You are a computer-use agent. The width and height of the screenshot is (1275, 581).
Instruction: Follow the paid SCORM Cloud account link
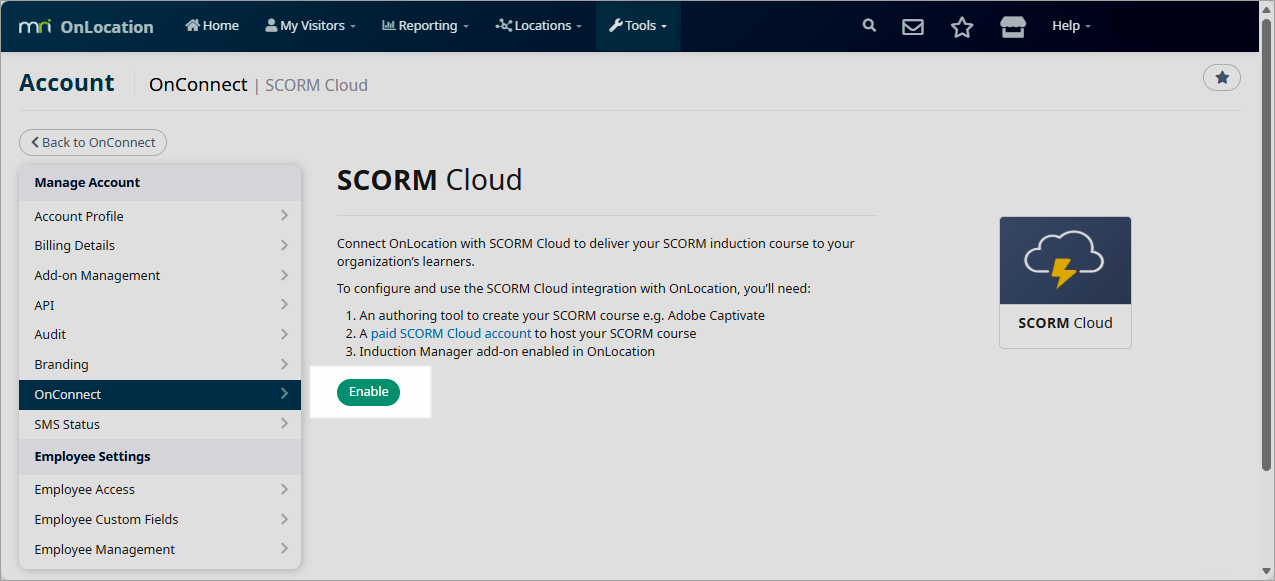pos(450,333)
